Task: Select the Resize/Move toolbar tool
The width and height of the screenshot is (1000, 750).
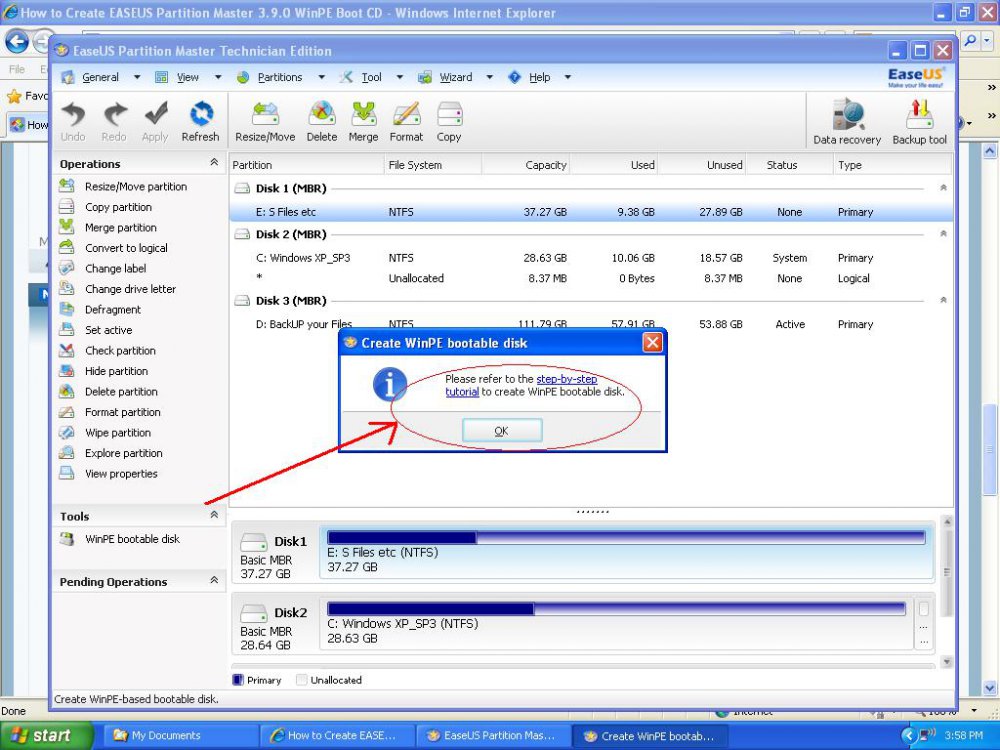Action: click(265, 122)
